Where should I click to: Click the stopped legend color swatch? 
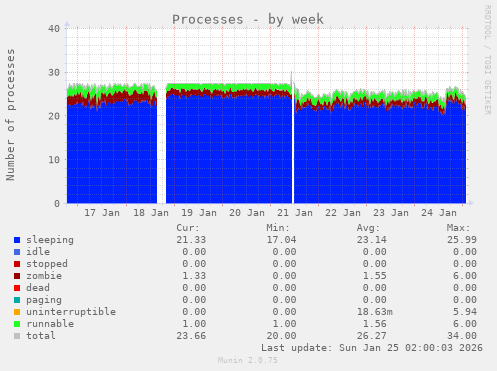17,264
